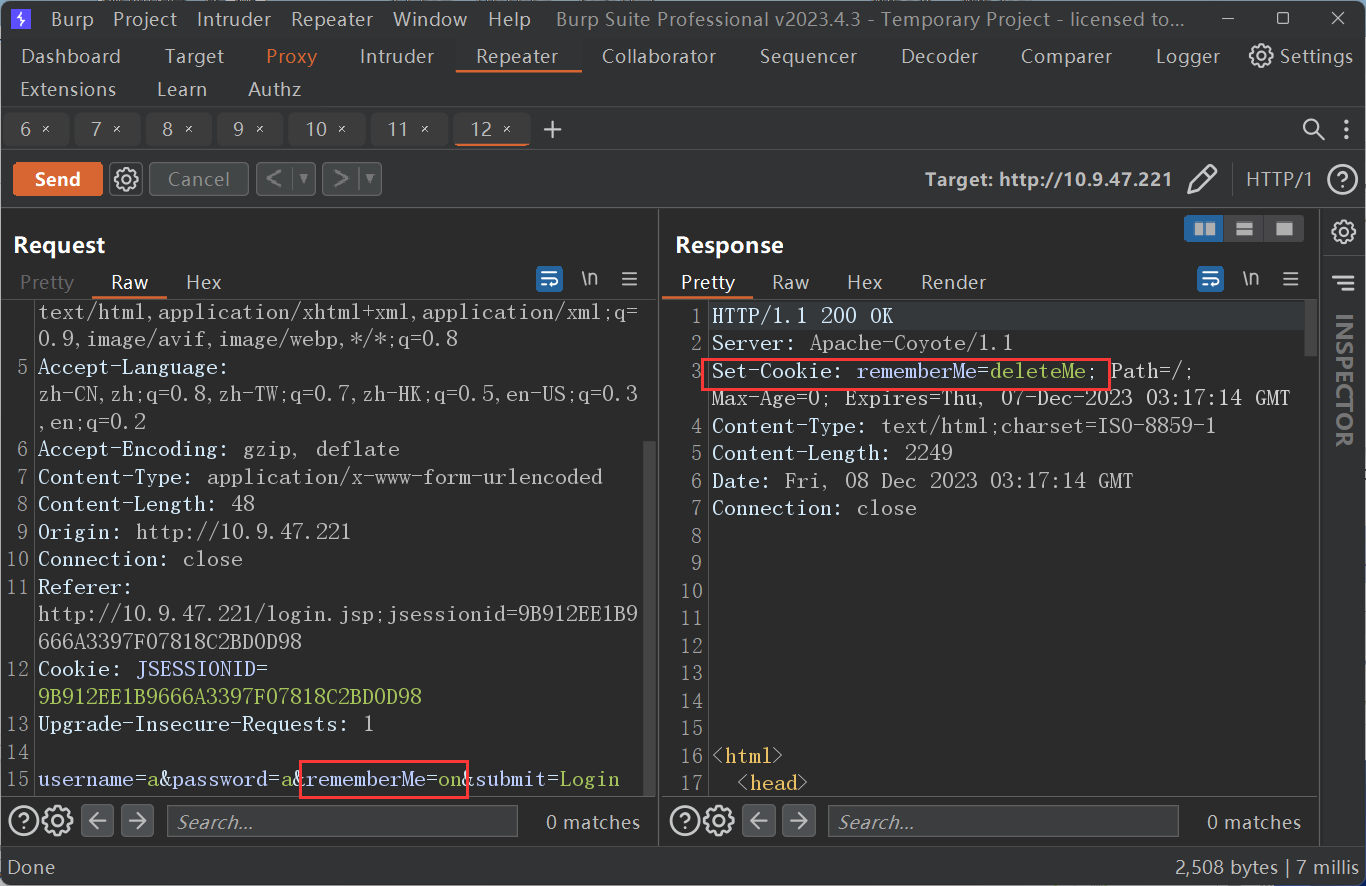The height and width of the screenshot is (886, 1366).
Task: Close Repeater tab 6
Action: pyautogui.click(x=46, y=129)
